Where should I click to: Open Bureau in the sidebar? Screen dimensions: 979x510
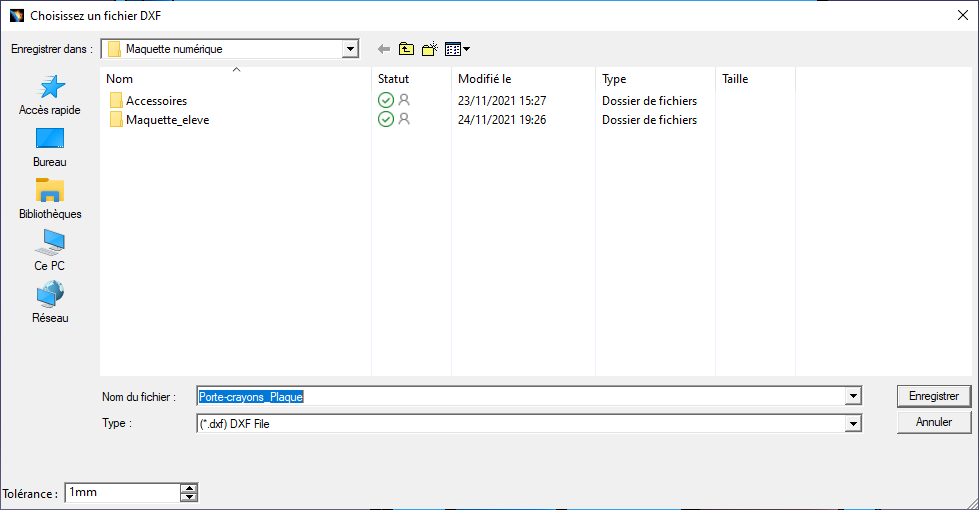point(50,148)
